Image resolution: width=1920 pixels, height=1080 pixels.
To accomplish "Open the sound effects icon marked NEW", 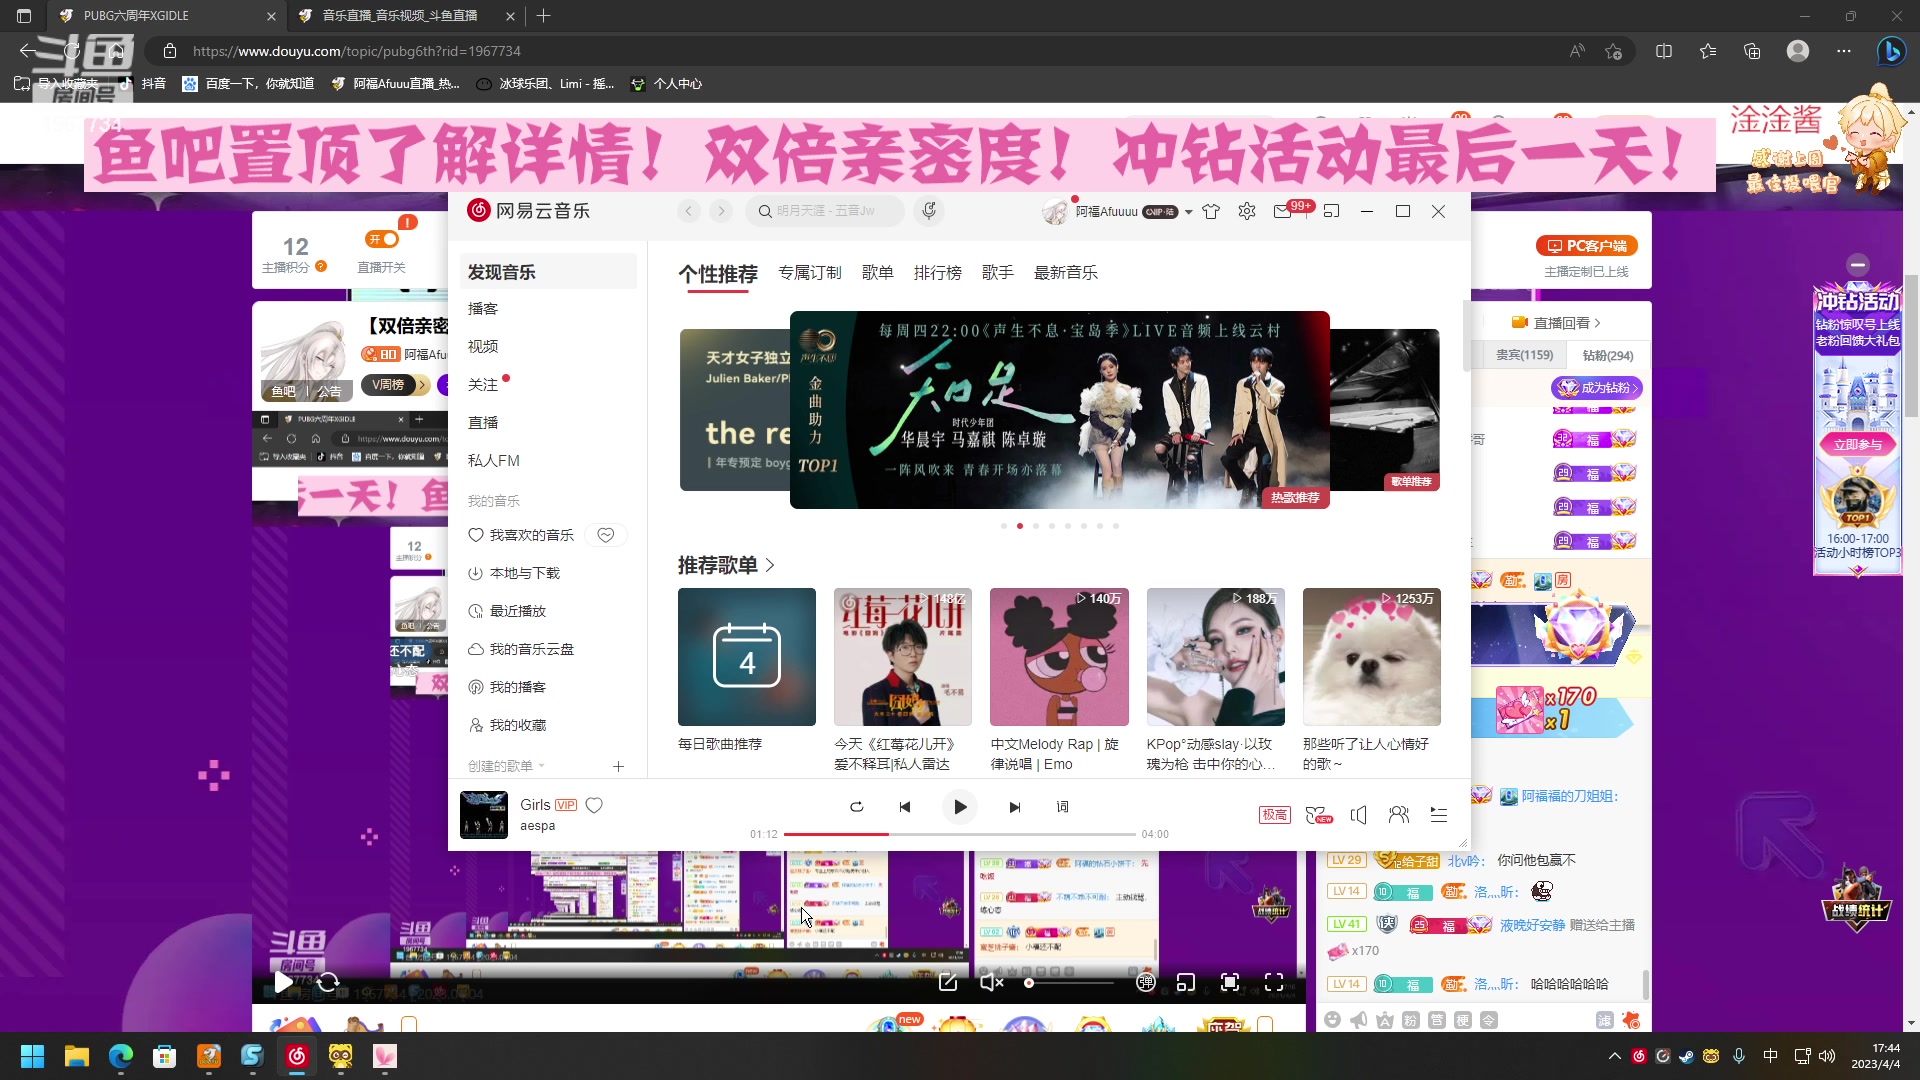I will click(1319, 815).
